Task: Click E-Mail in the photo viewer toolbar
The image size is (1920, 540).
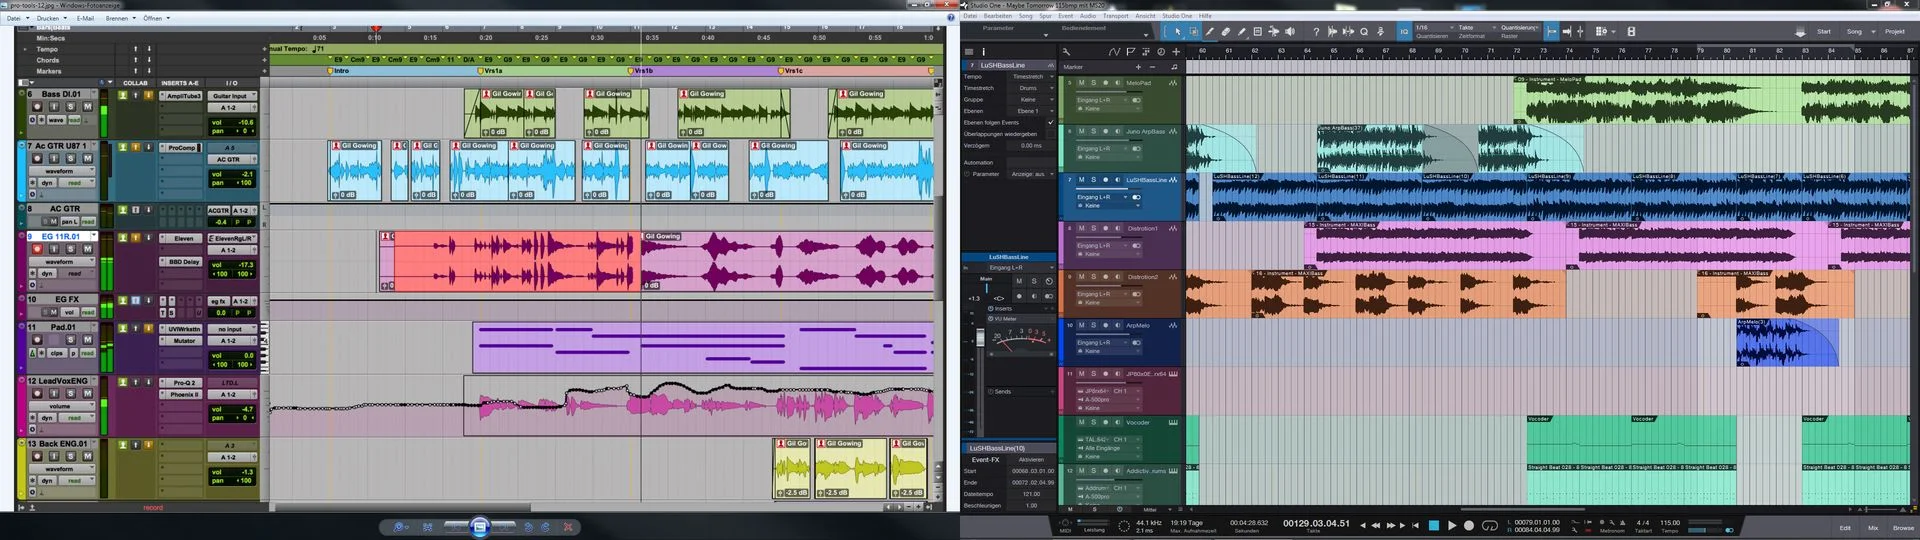Action: click(x=85, y=18)
